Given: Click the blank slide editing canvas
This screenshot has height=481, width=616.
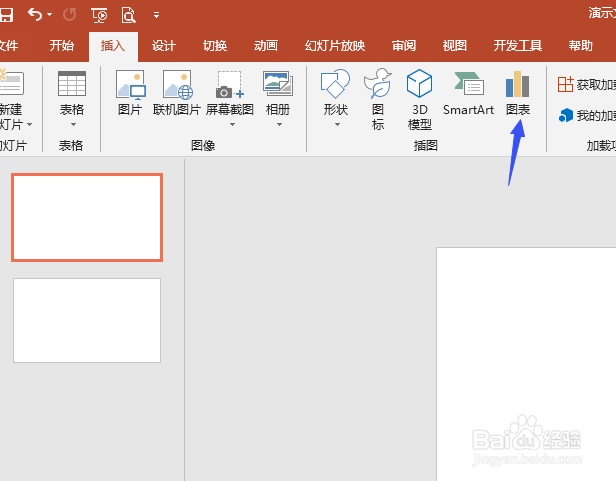Looking at the screenshot, I should pyautogui.click(x=526, y=364).
